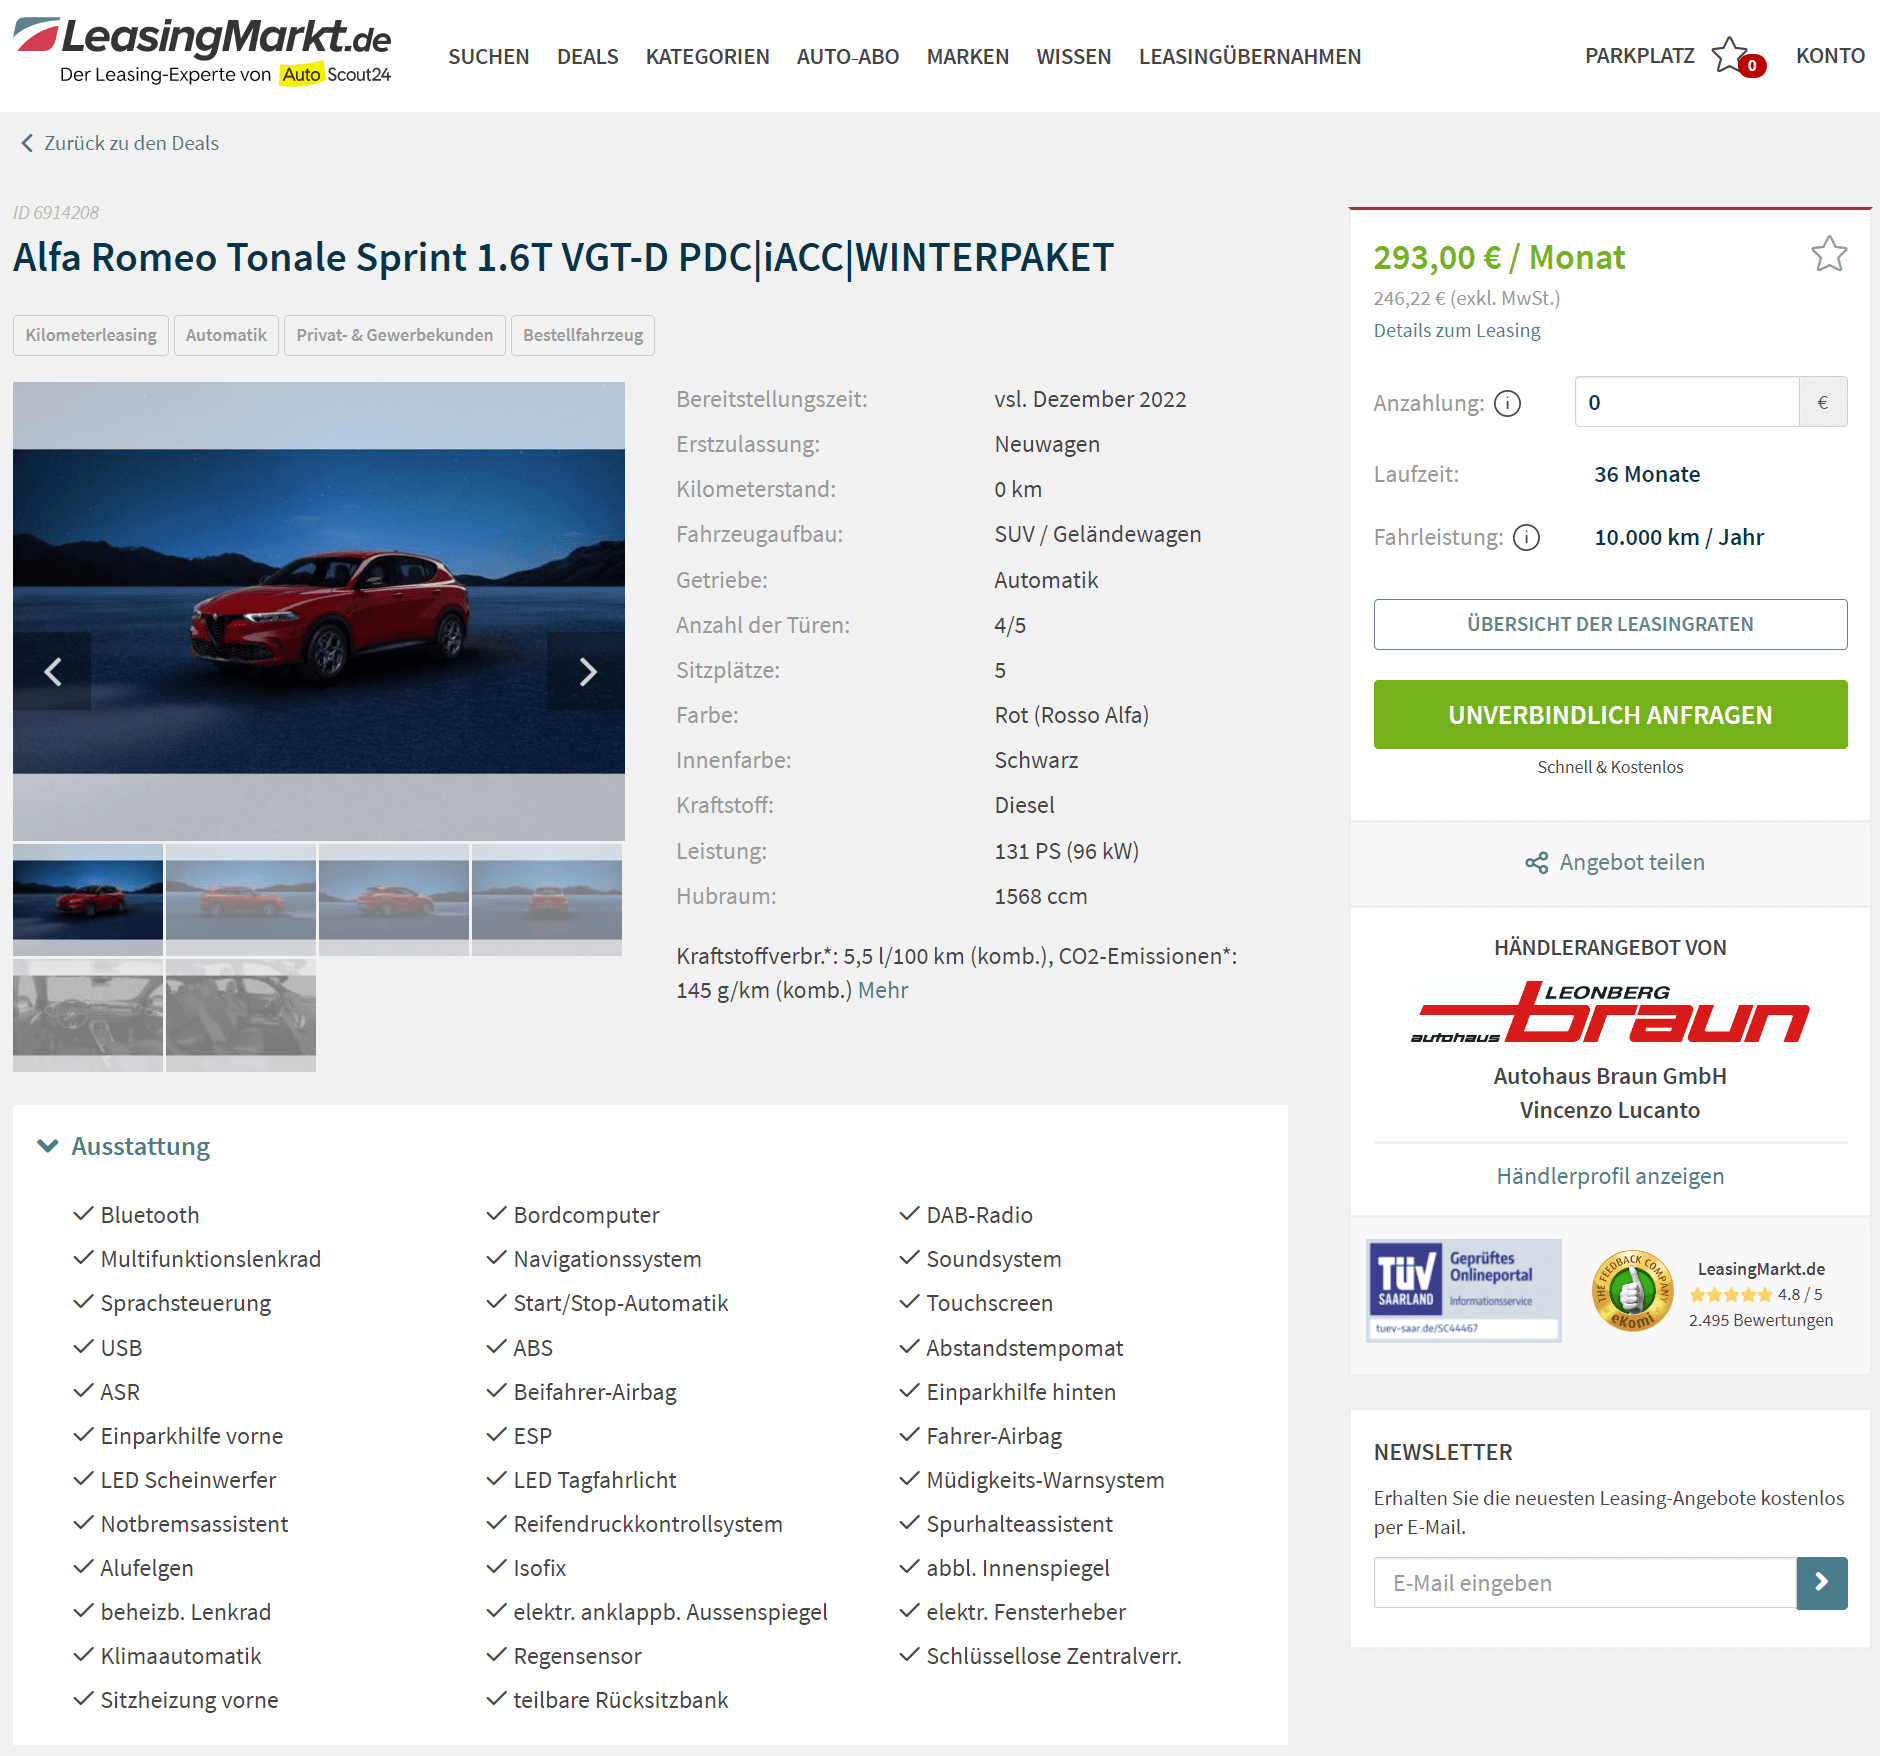Select Fahrleistung 10.000 km / Jahr value
The height and width of the screenshot is (1756, 1880).
click(1679, 537)
